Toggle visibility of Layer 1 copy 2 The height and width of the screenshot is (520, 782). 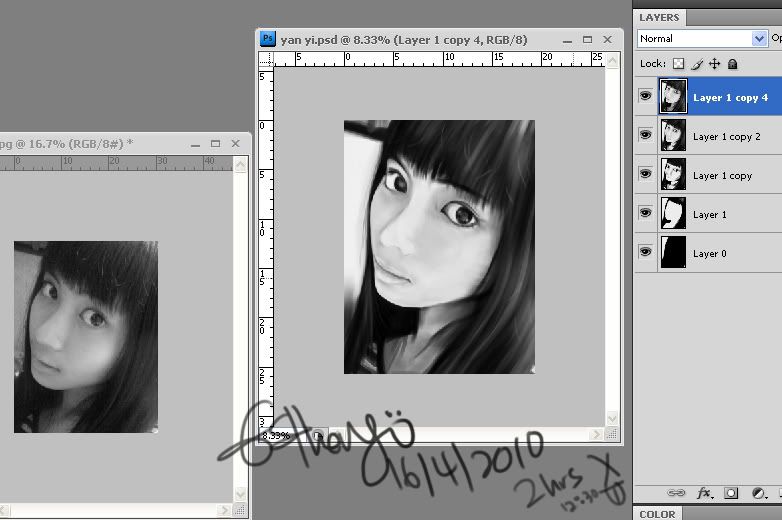pyautogui.click(x=646, y=136)
